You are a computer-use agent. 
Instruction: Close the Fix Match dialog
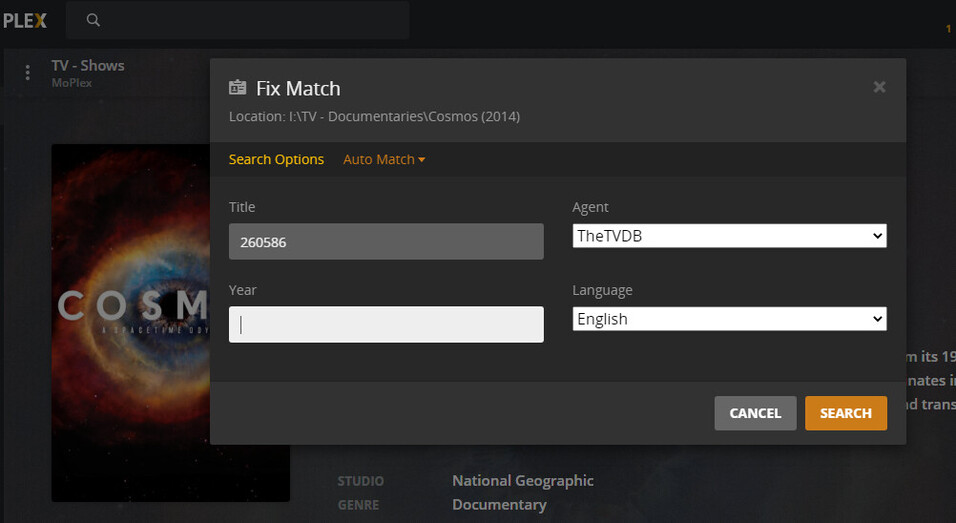click(879, 87)
